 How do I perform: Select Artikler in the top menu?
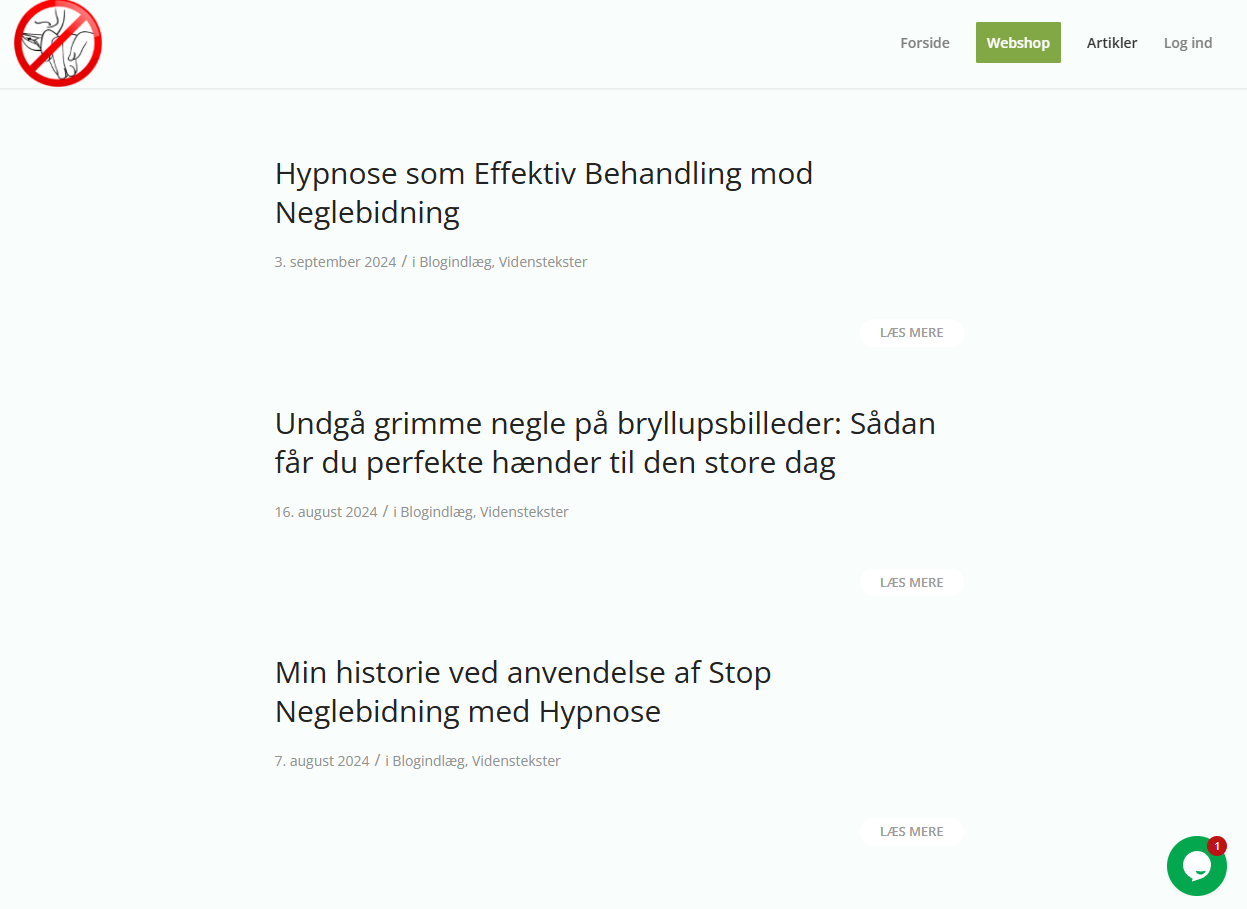[x=1112, y=43]
